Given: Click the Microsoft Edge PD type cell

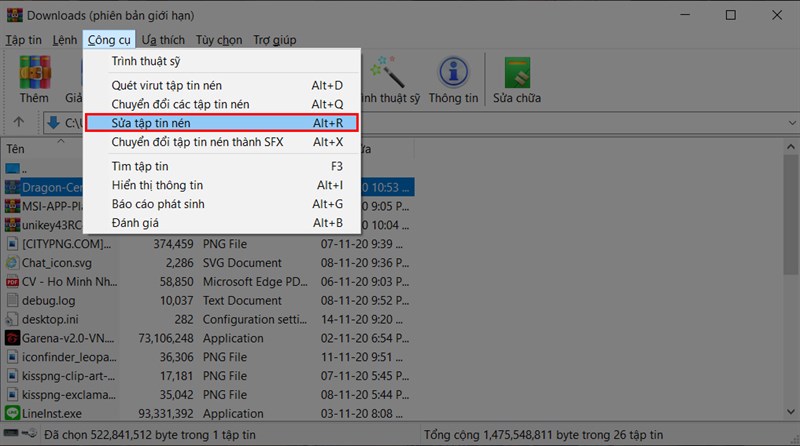Looking at the screenshot, I should [x=255, y=282].
